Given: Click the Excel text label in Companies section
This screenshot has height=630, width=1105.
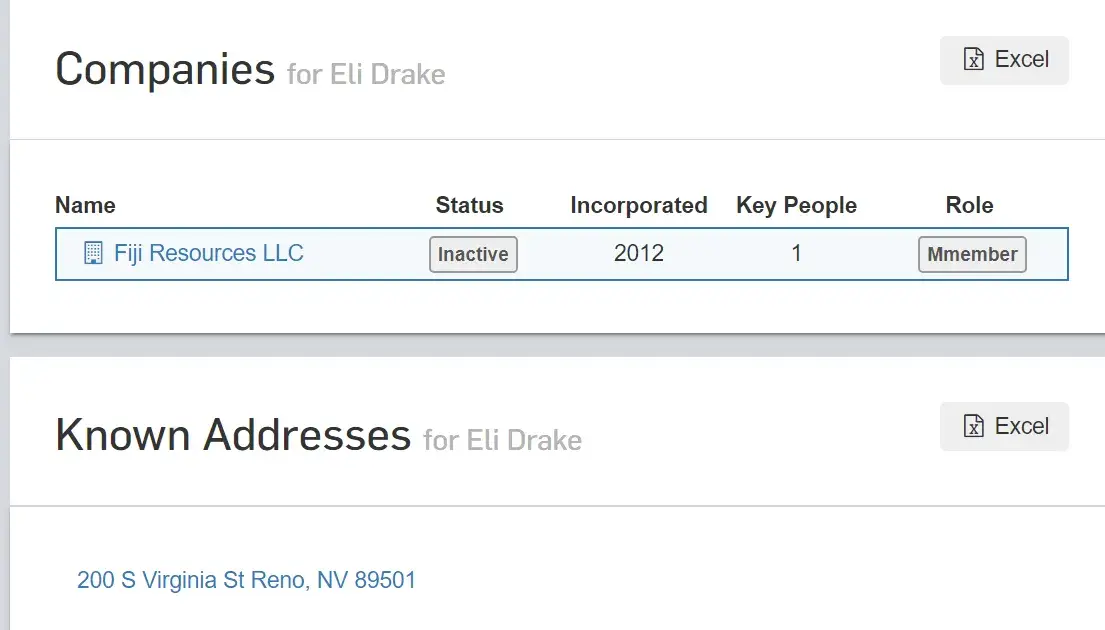Looking at the screenshot, I should (x=1021, y=60).
